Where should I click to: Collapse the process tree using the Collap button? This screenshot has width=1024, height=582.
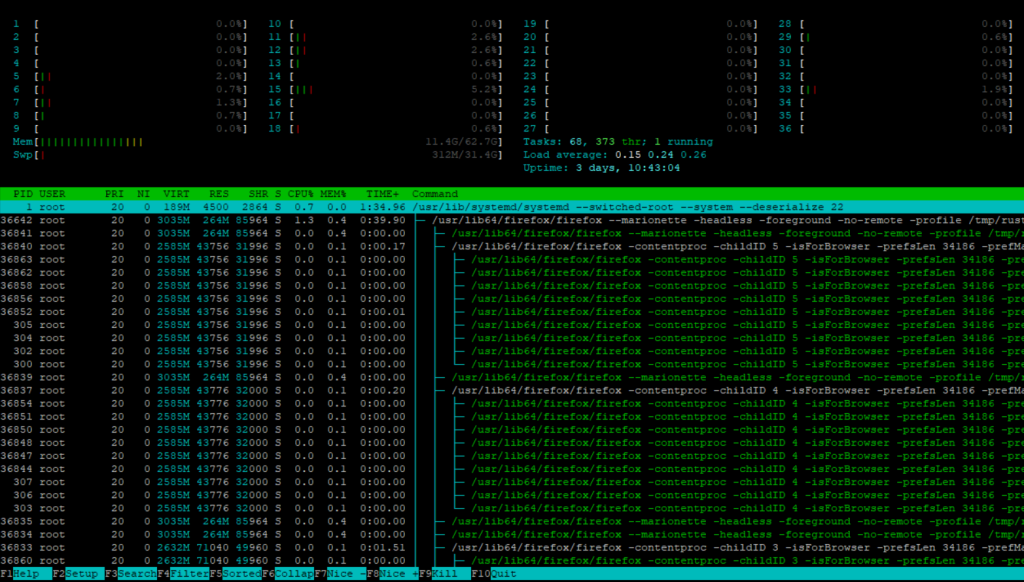296,575
